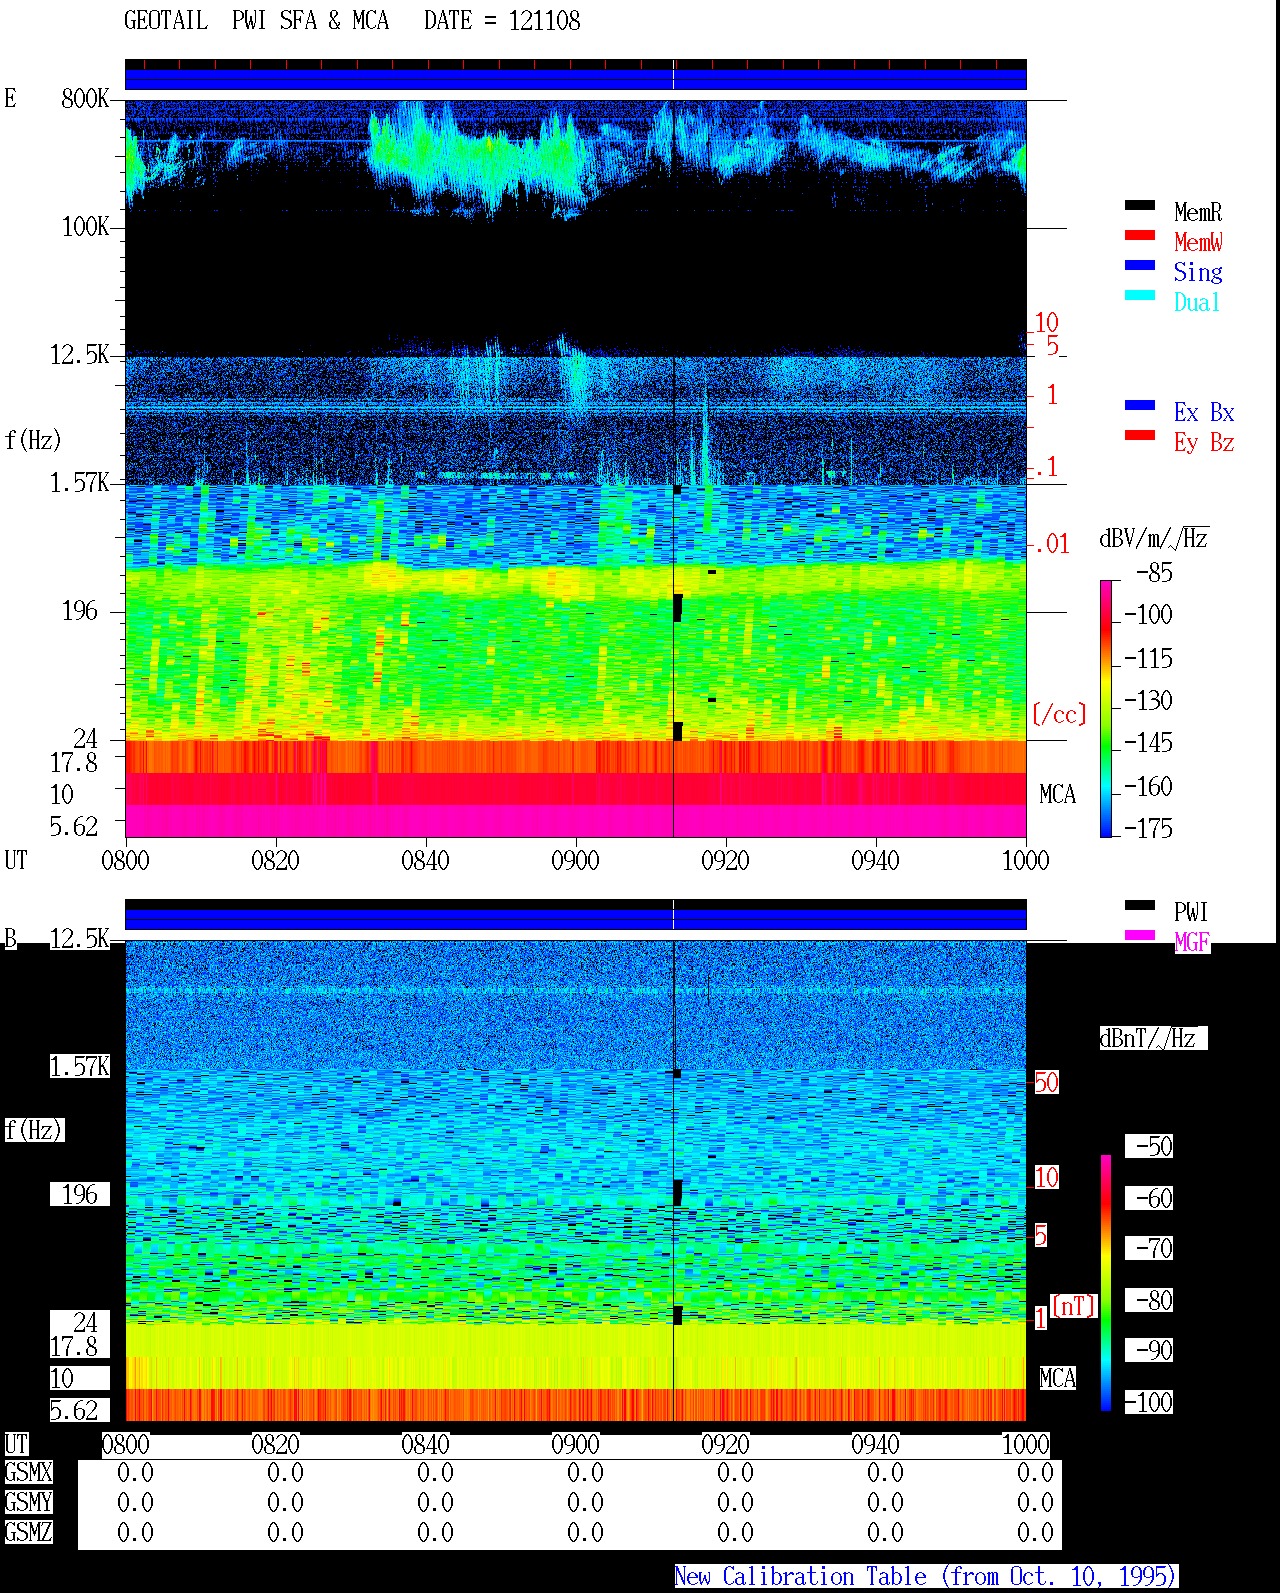Click the '-85' color bar value

coord(1154,573)
